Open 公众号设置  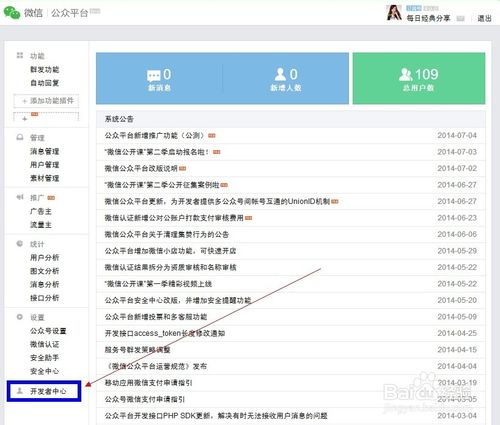[48, 331]
